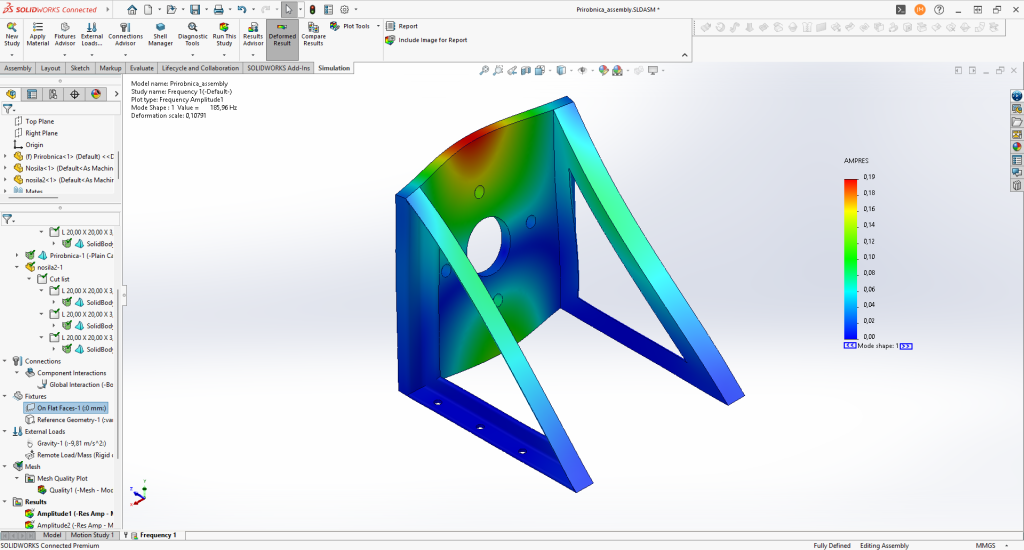Click the MMGS unit system in status bar
Screen dimensions: 1024x550
click(985, 545)
